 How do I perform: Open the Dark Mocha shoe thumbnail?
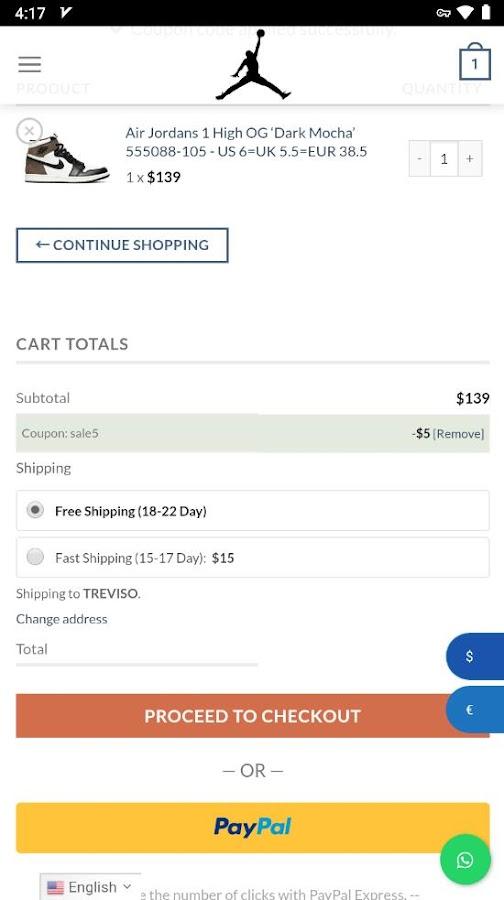point(66,159)
